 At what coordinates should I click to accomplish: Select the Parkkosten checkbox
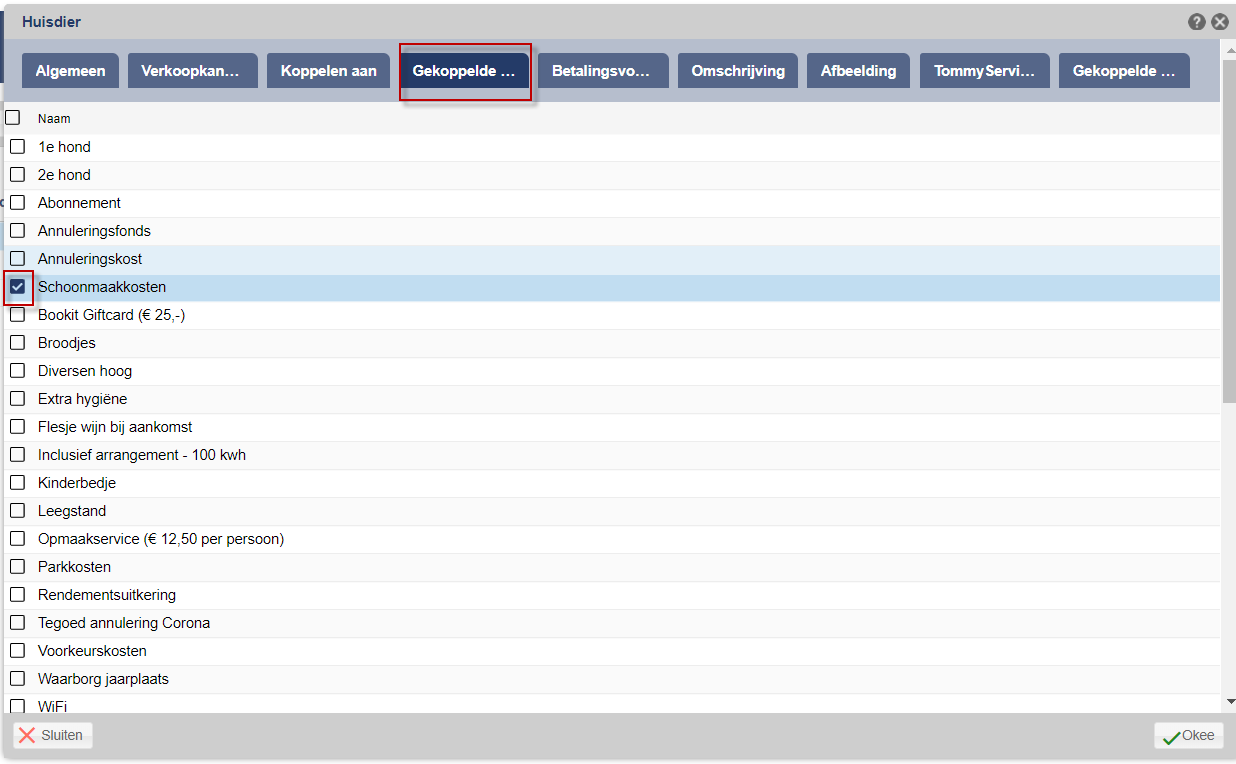pyautogui.click(x=18, y=567)
